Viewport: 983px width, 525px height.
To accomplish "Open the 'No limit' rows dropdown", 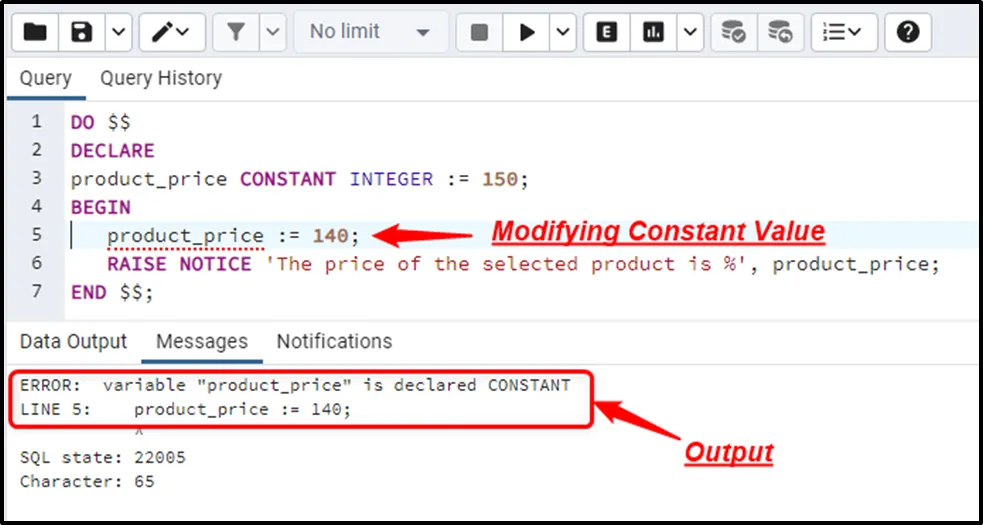I will pos(369,32).
